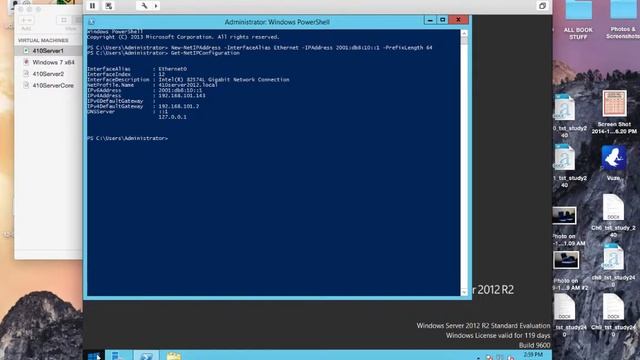Open File Explorer from the taskbar

click(174, 356)
